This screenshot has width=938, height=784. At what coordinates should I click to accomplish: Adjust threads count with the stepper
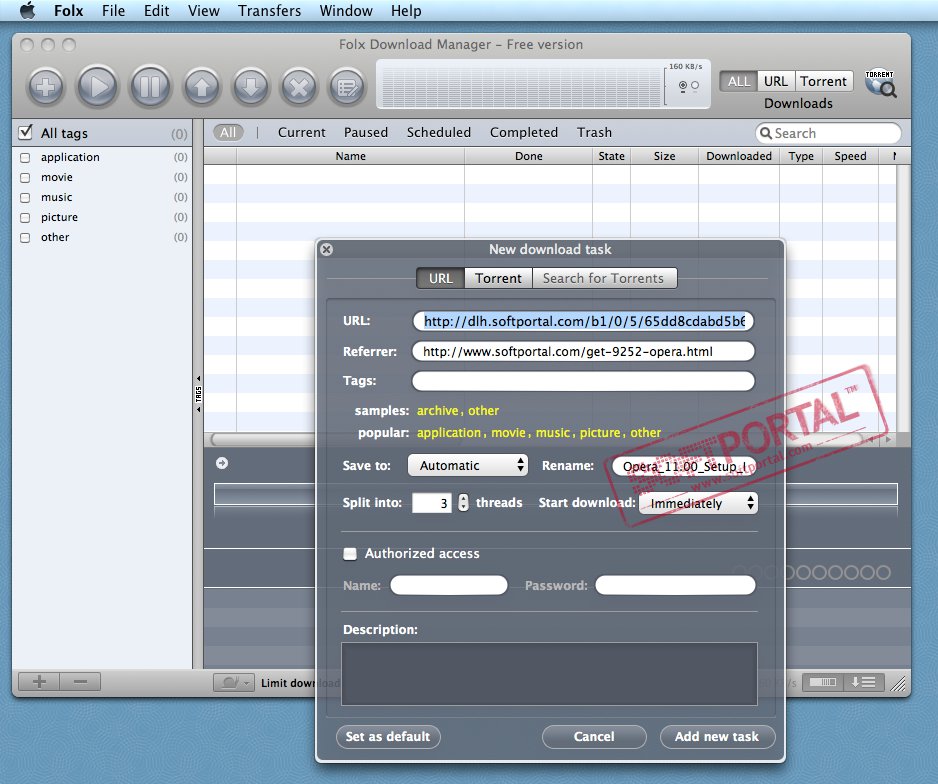tap(464, 502)
